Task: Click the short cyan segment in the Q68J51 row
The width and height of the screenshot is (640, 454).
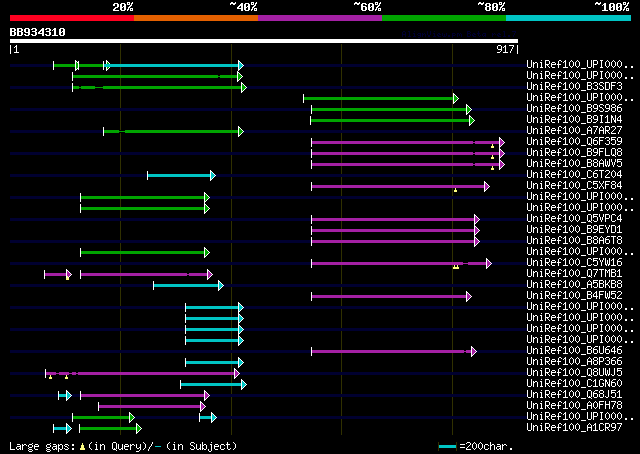Action: 65,396
